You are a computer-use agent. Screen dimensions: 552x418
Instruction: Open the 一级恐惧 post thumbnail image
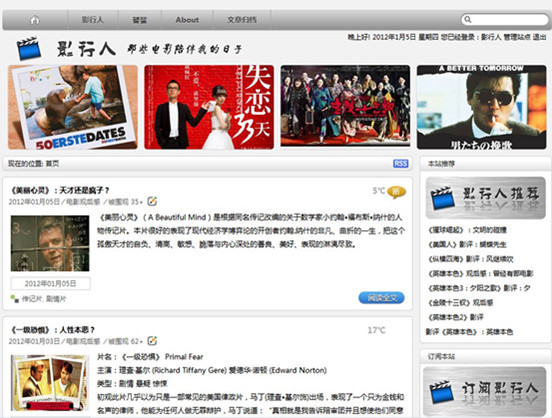click(49, 383)
